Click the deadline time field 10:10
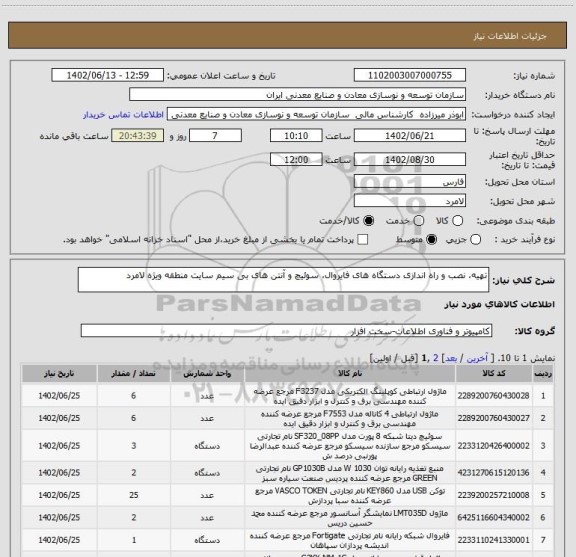The width and height of the screenshot is (576, 557). 296,136
